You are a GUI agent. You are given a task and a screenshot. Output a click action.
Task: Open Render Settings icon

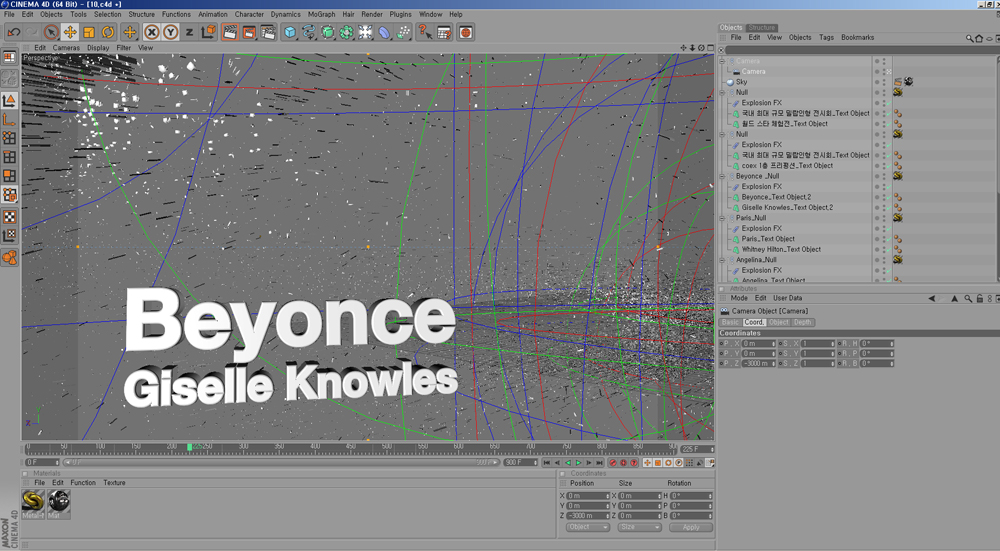268,32
